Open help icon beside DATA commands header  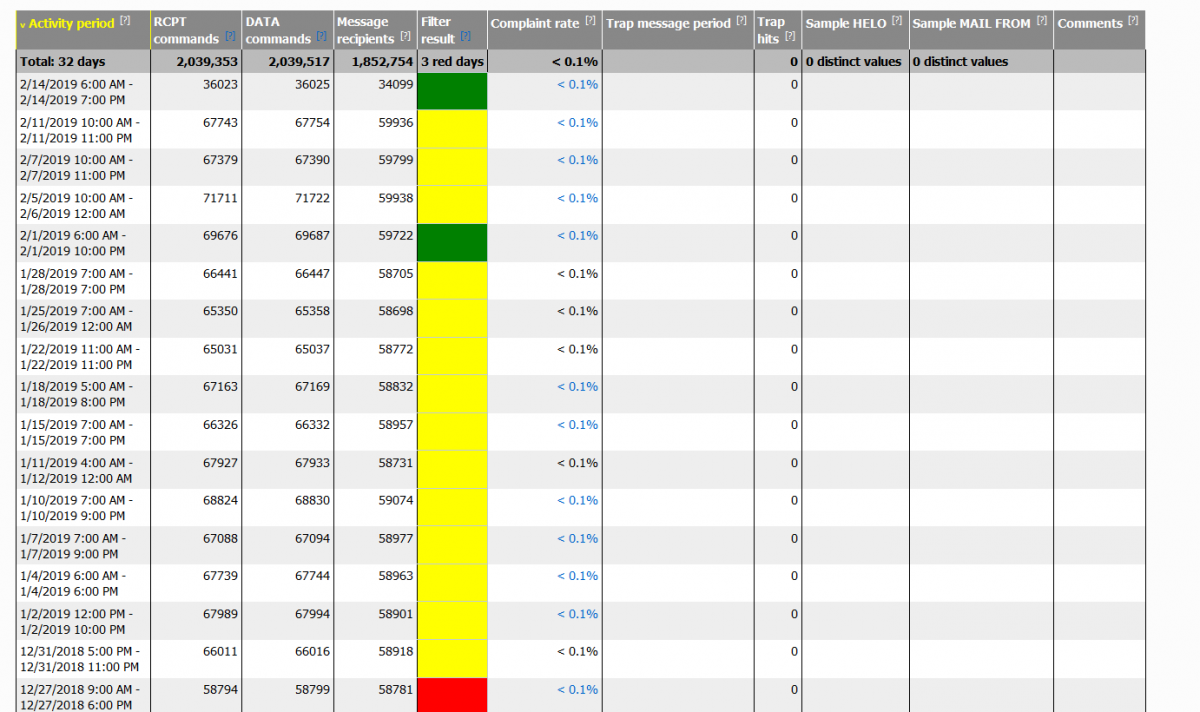[321, 37]
